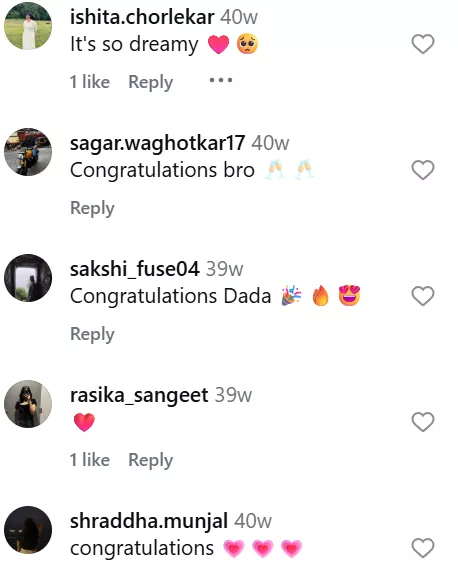The height and width of the screenshot is (578, 458).
Task: View rasika_sangeet's profile photo
Action: 28,404
